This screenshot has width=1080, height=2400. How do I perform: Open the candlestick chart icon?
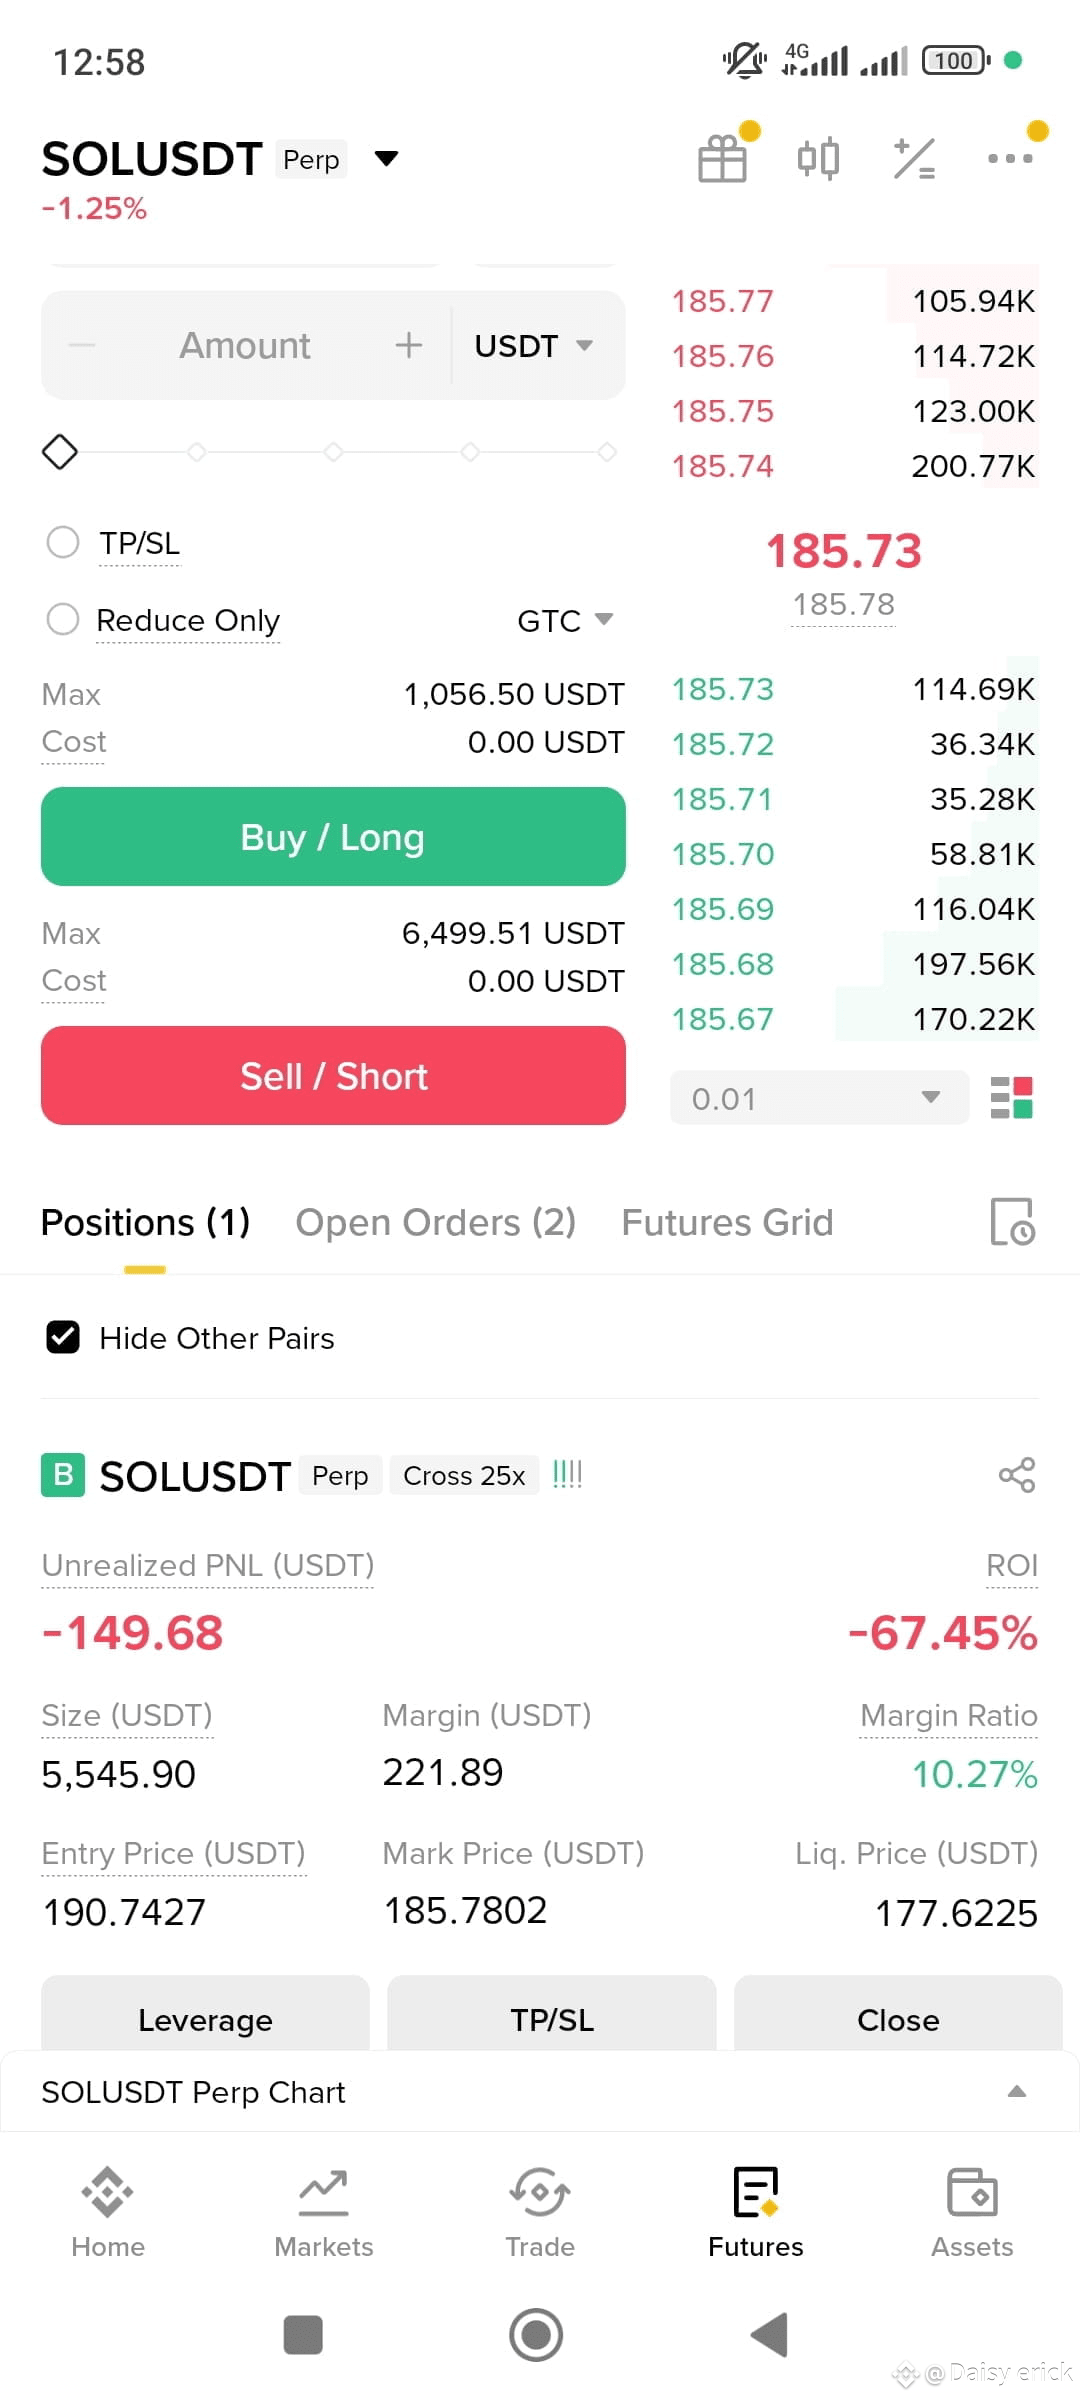click(818, 159)
